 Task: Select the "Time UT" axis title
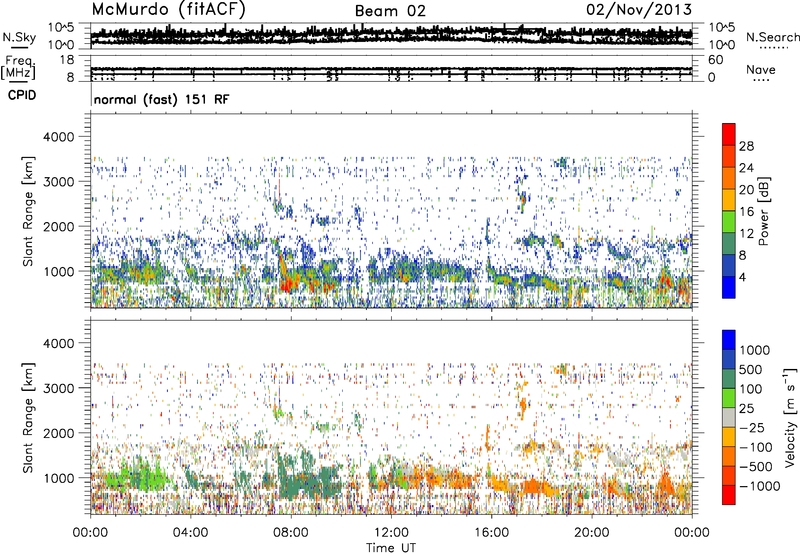(x=391, y=548)
